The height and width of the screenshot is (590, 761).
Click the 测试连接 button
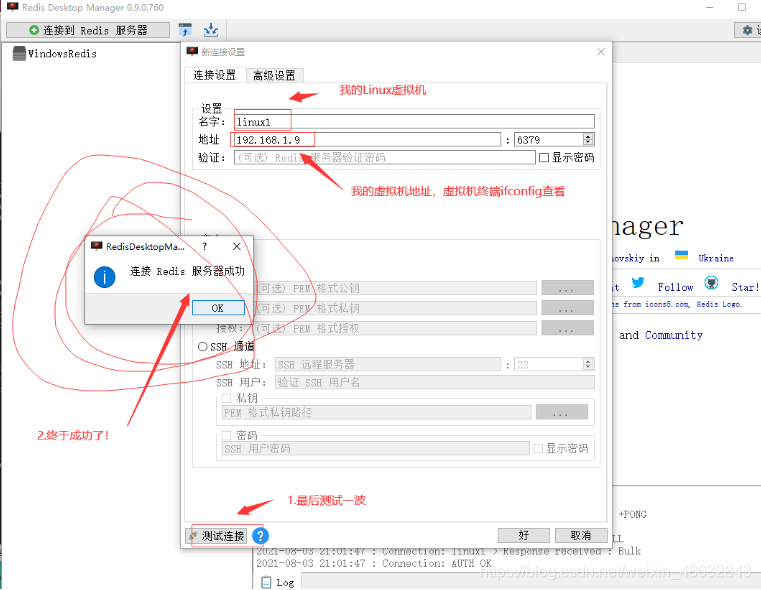point(216,536)
